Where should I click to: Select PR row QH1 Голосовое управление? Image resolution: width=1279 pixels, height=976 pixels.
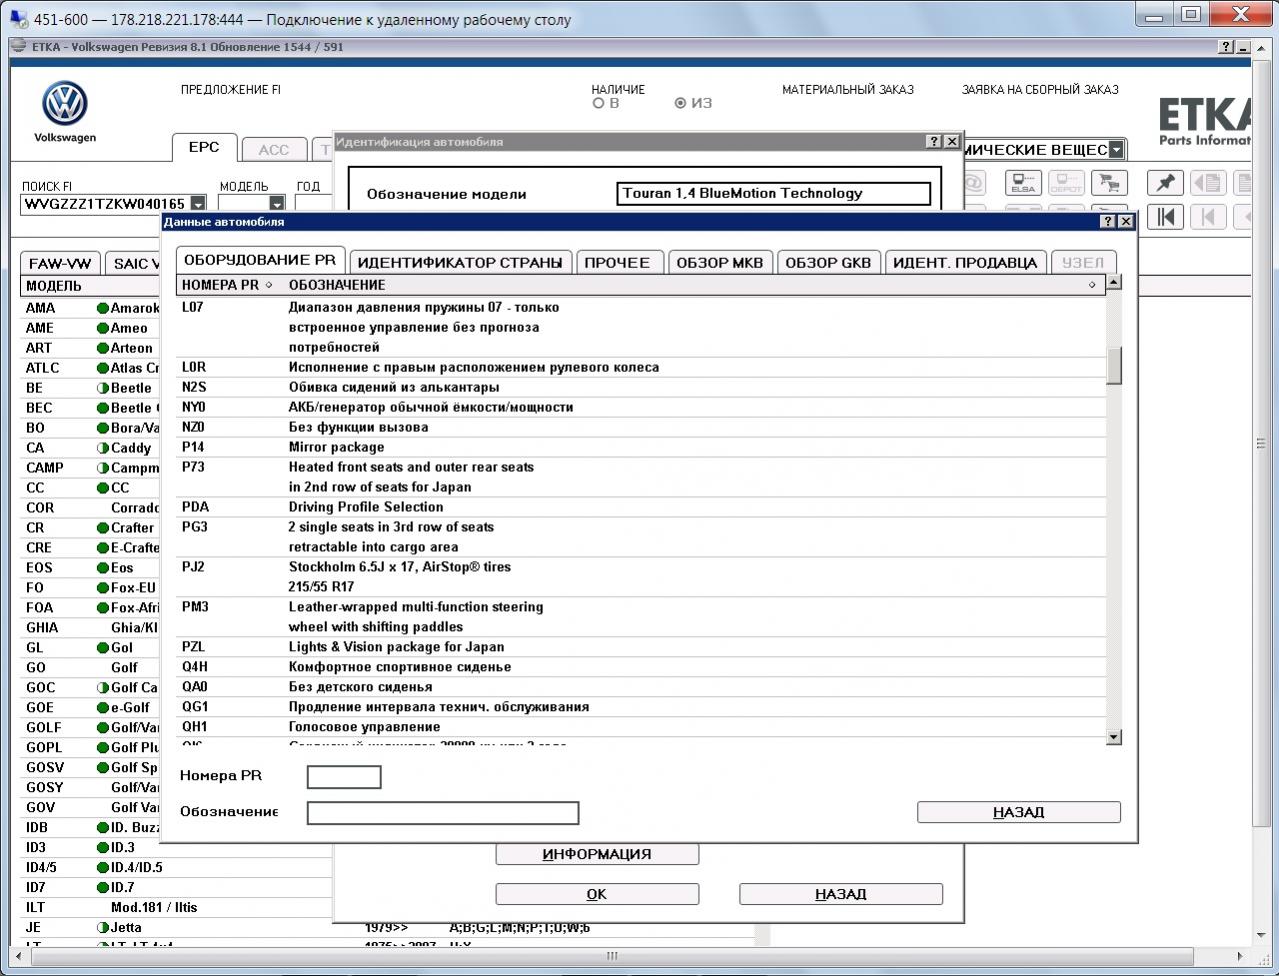(x=642, y=727)
